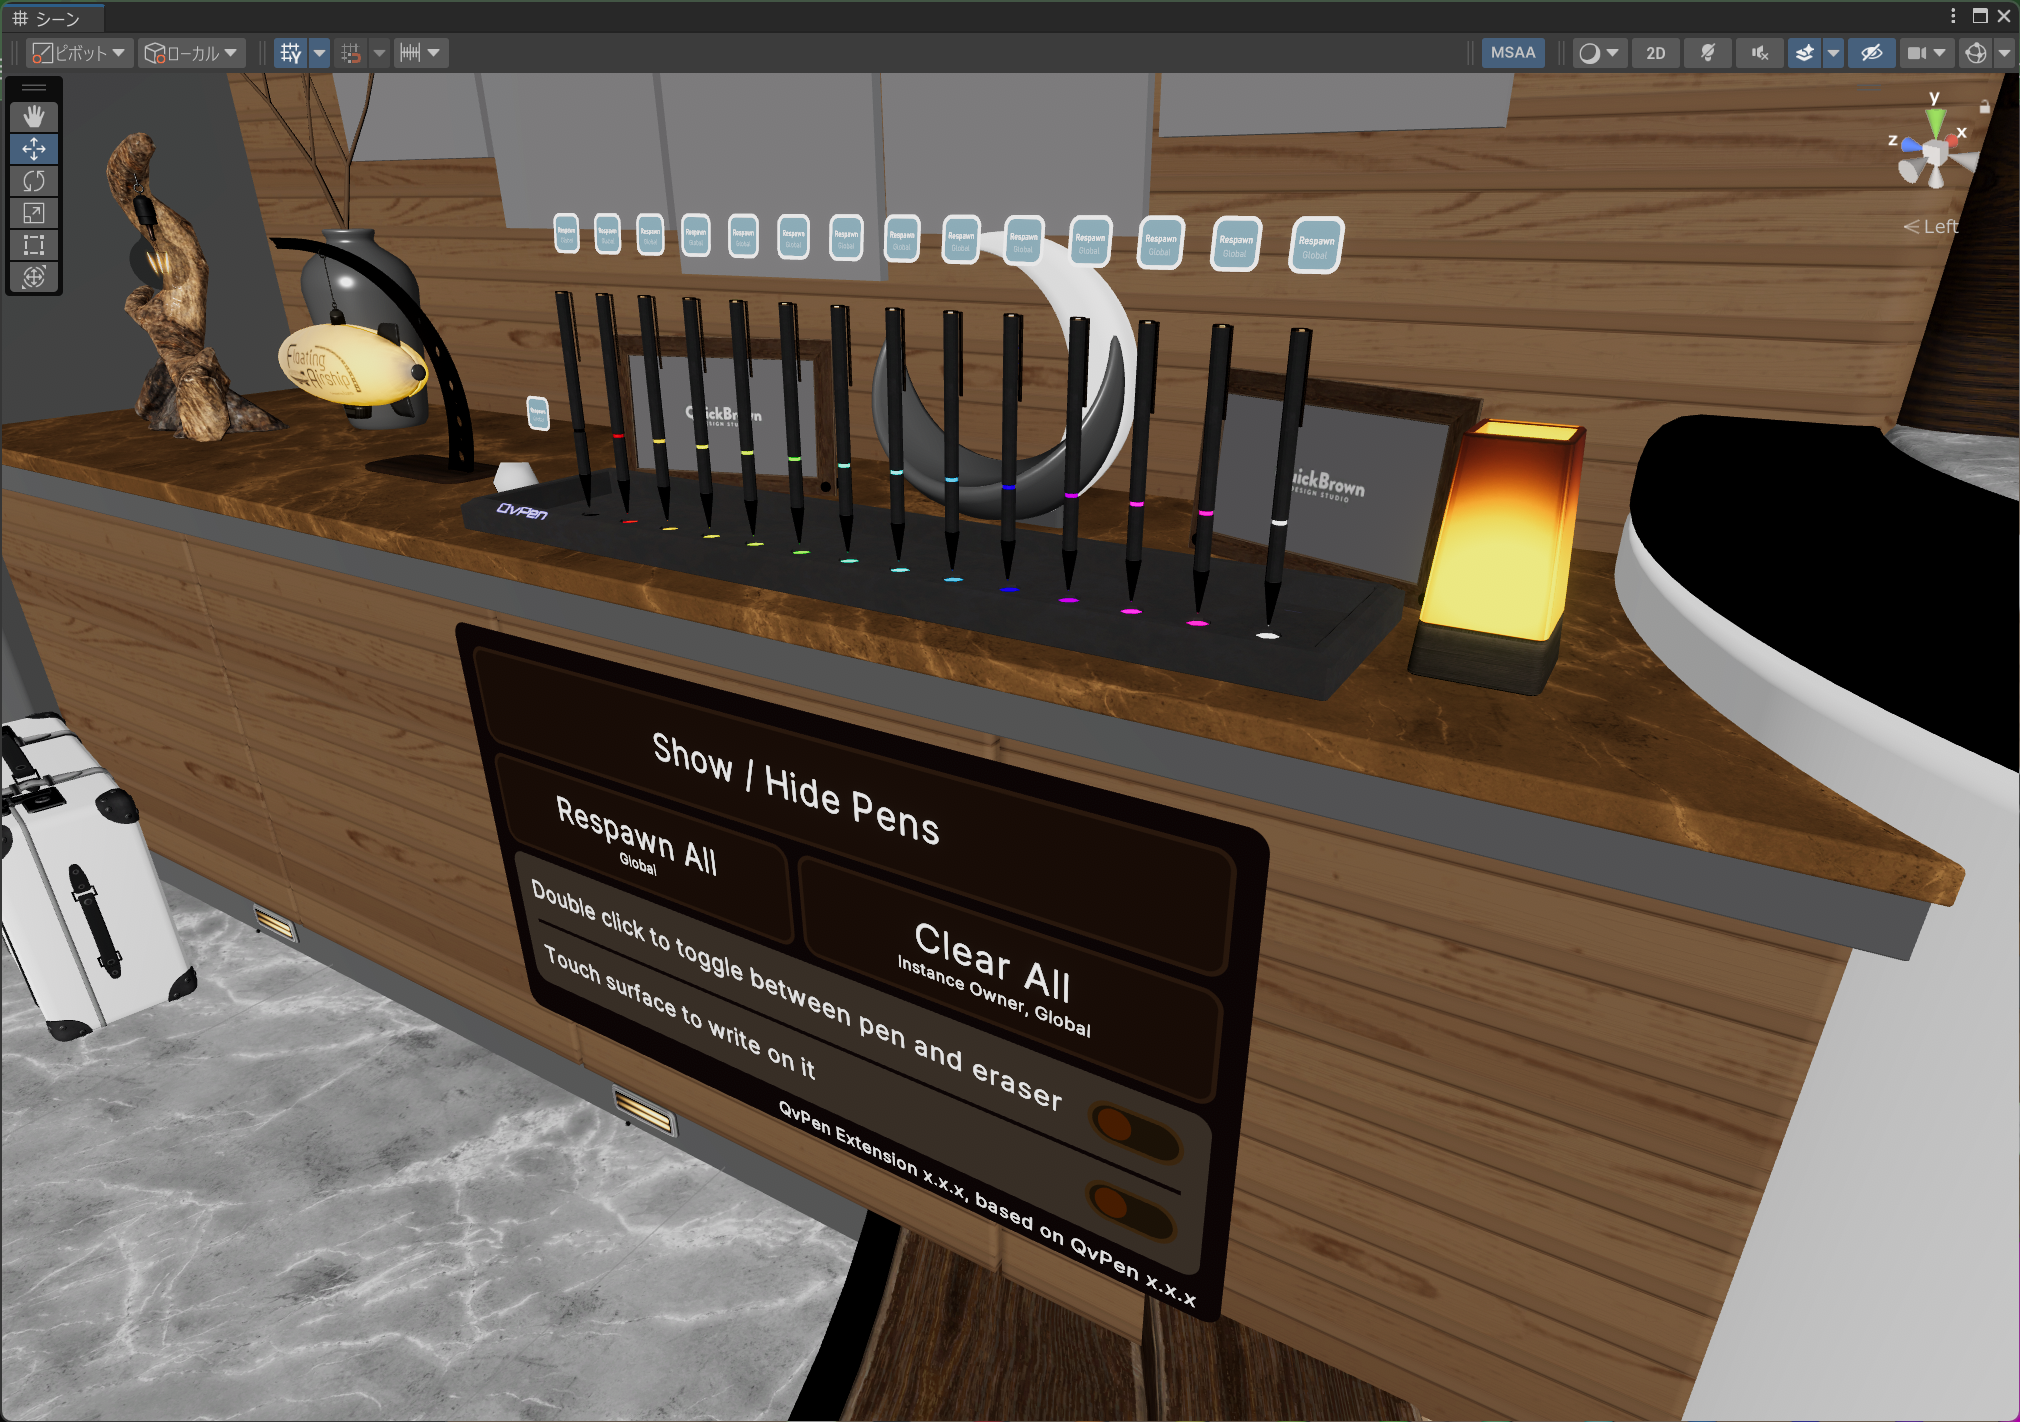Toggle hidden objects scene visibility eye
Screen dimensions: 2020x1422
click(x=1871, y=53)
